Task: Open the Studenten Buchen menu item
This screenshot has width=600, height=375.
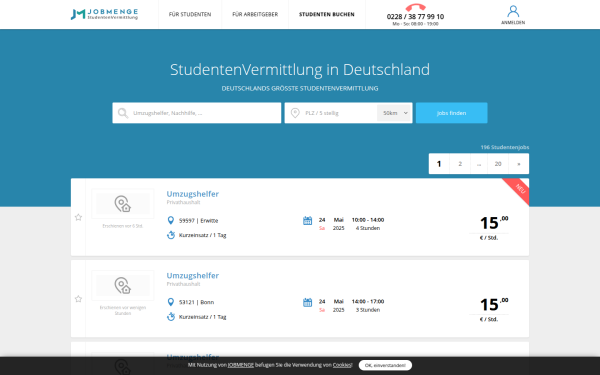Action: 327,15
